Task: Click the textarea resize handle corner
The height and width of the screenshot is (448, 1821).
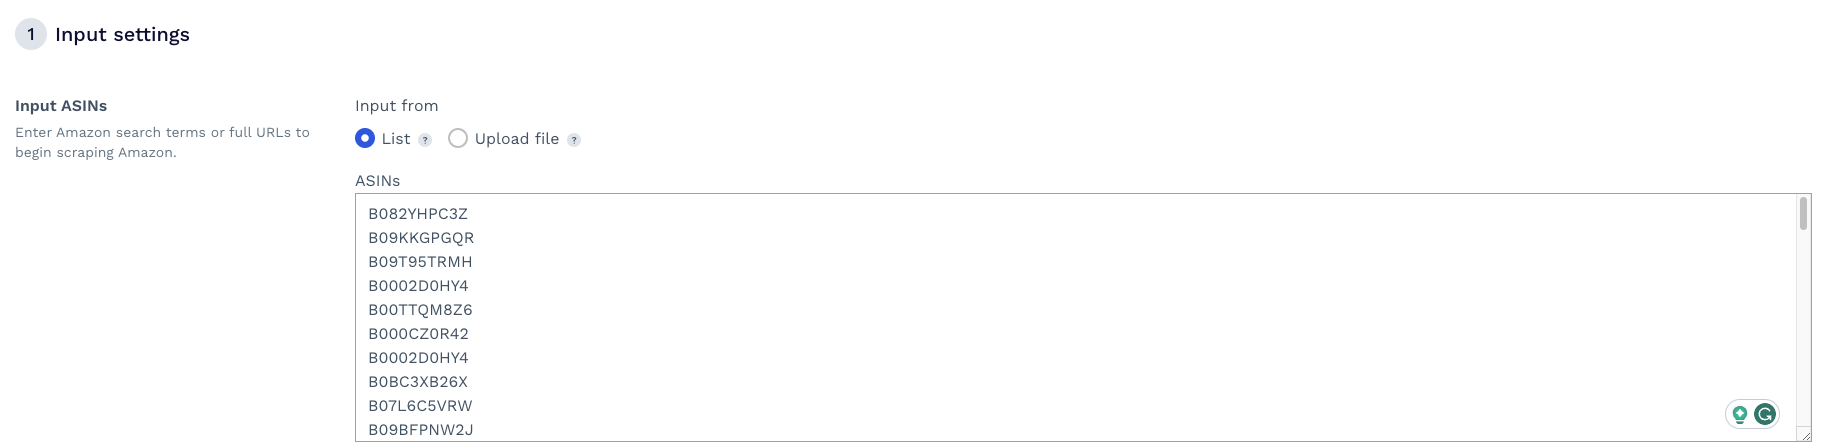Action: point(1805,435)
